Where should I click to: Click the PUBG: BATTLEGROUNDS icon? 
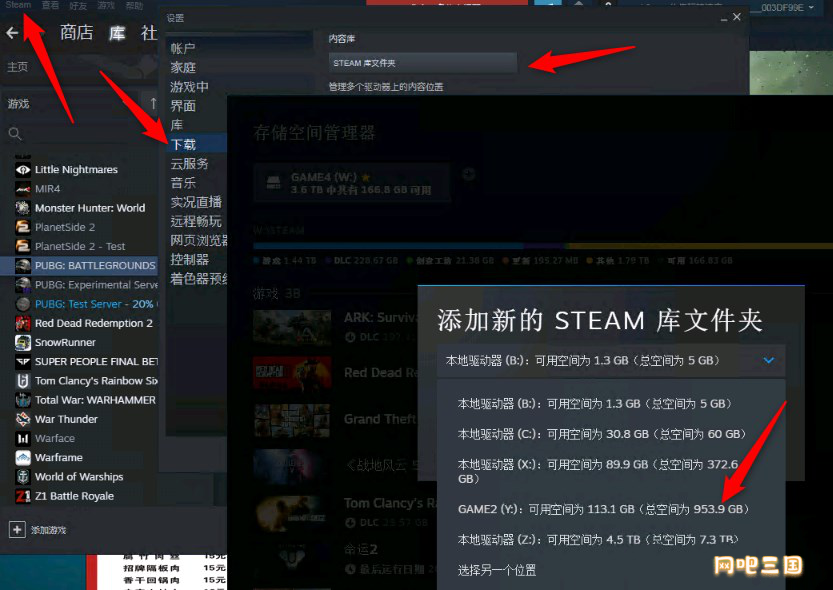[23, 266]
